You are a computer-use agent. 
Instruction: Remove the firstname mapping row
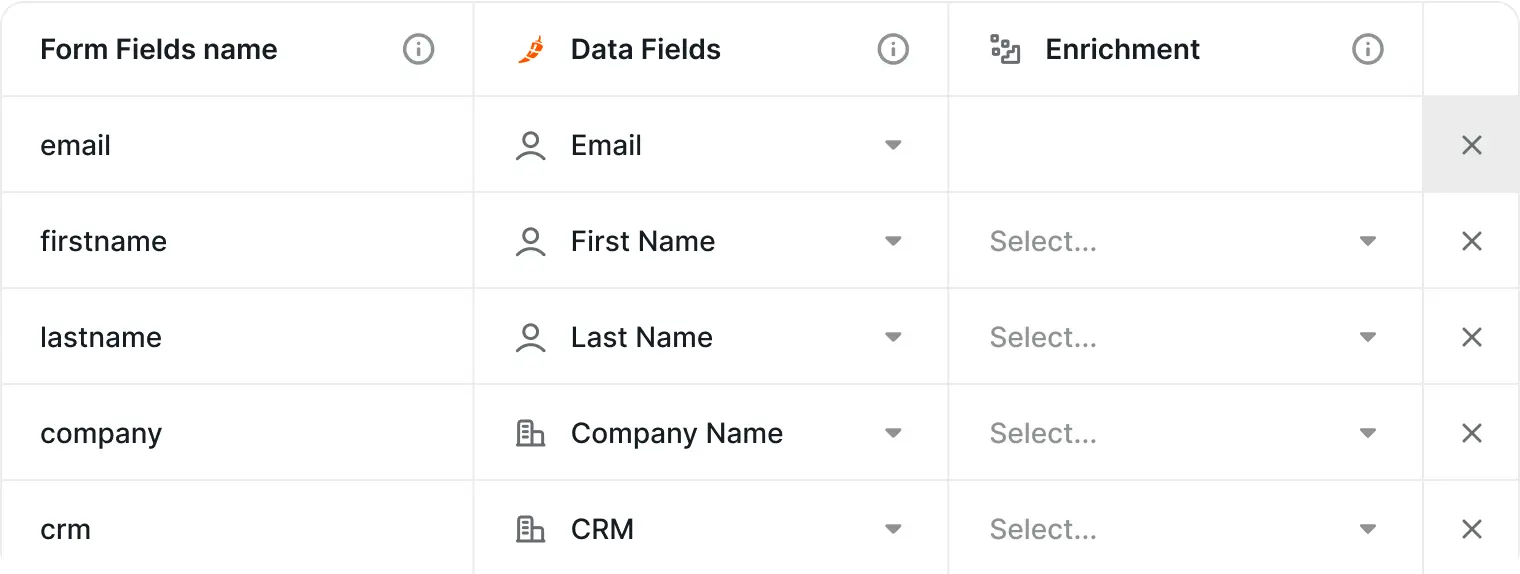[x=1471, y=241]
